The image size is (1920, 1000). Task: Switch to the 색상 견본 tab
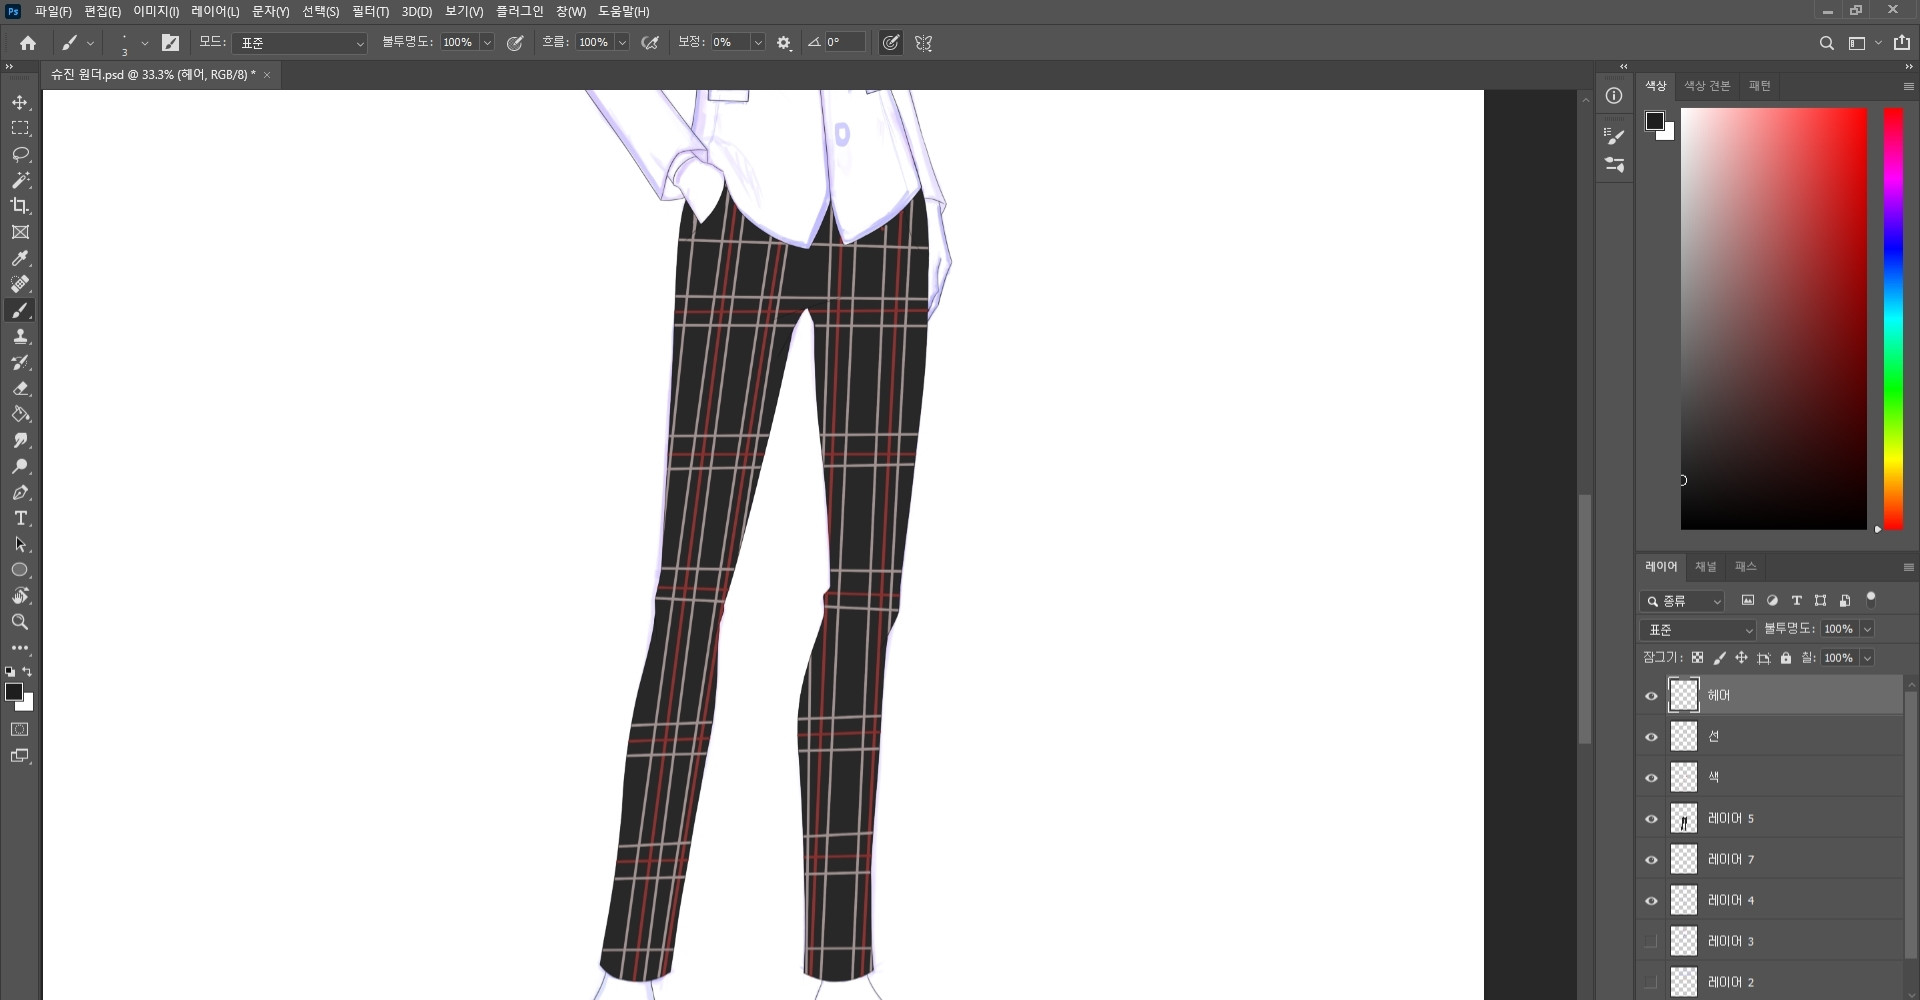click(x=1707, y=86)
